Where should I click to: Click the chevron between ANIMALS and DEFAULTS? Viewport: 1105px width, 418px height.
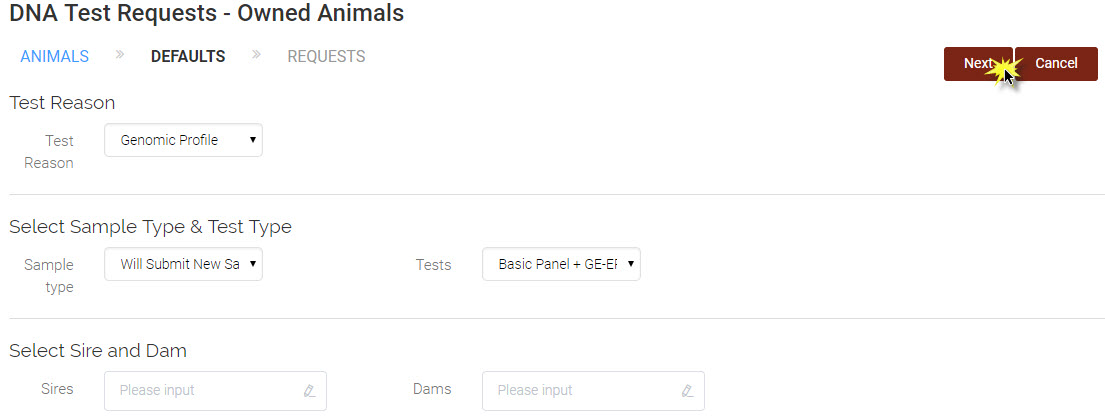pyautogui.click(x=120, y=54)
